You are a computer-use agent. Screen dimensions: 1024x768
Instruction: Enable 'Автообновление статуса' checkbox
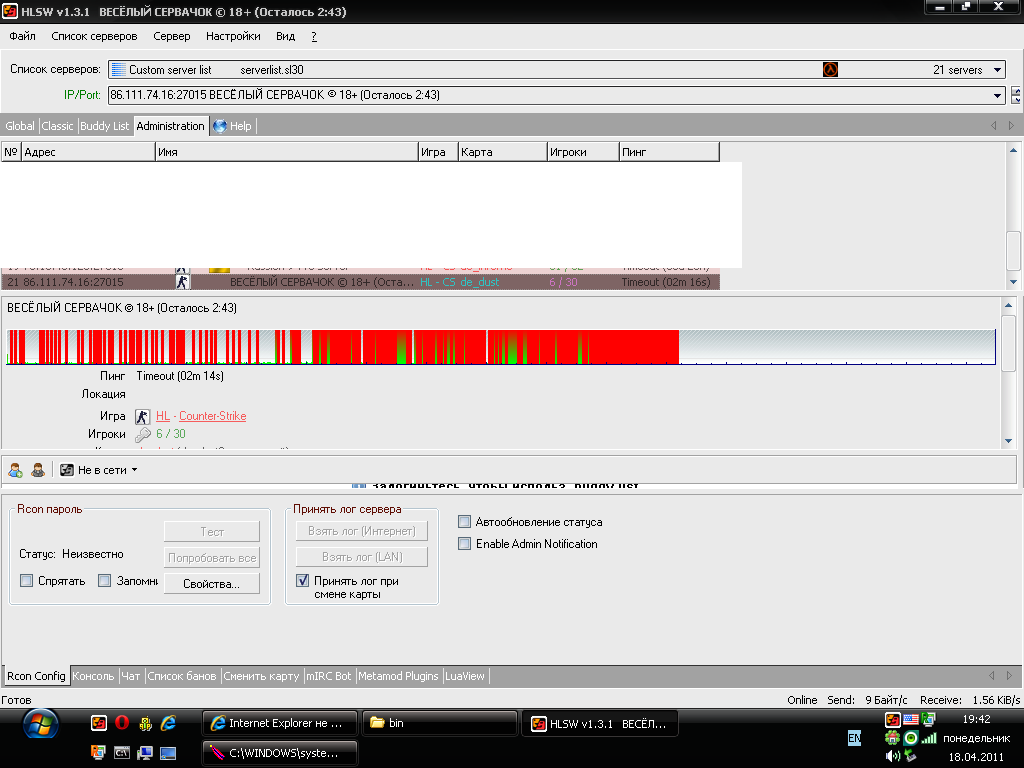[464, 521]
